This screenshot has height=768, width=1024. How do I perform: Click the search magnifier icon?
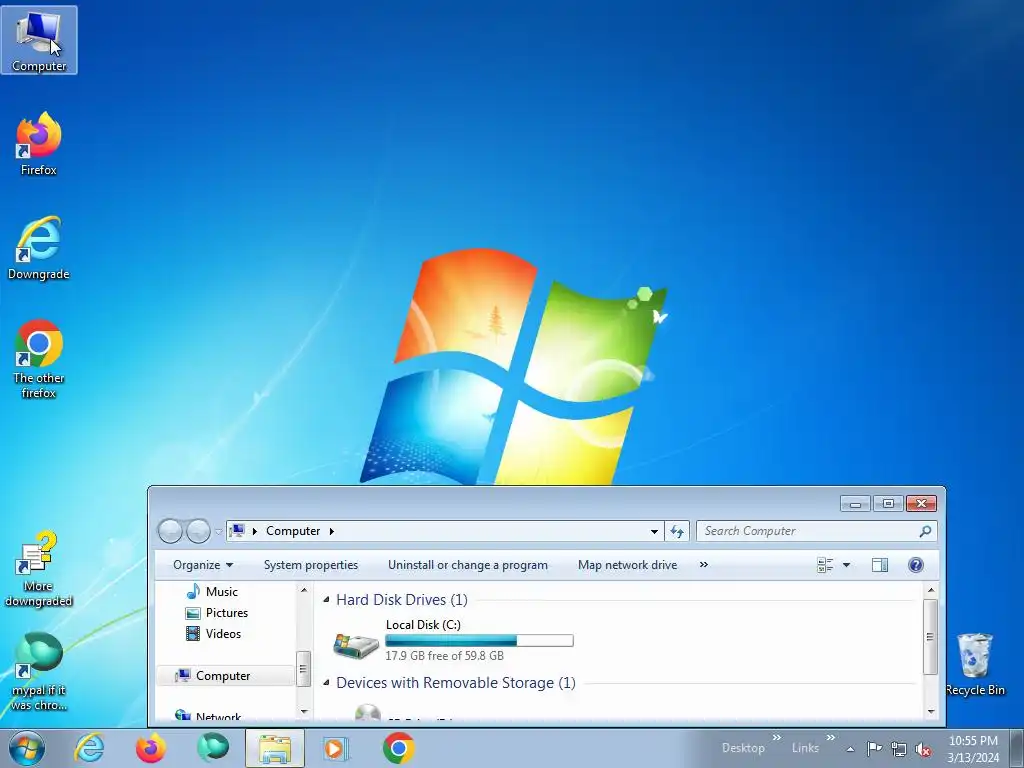(x=925, y=531)
